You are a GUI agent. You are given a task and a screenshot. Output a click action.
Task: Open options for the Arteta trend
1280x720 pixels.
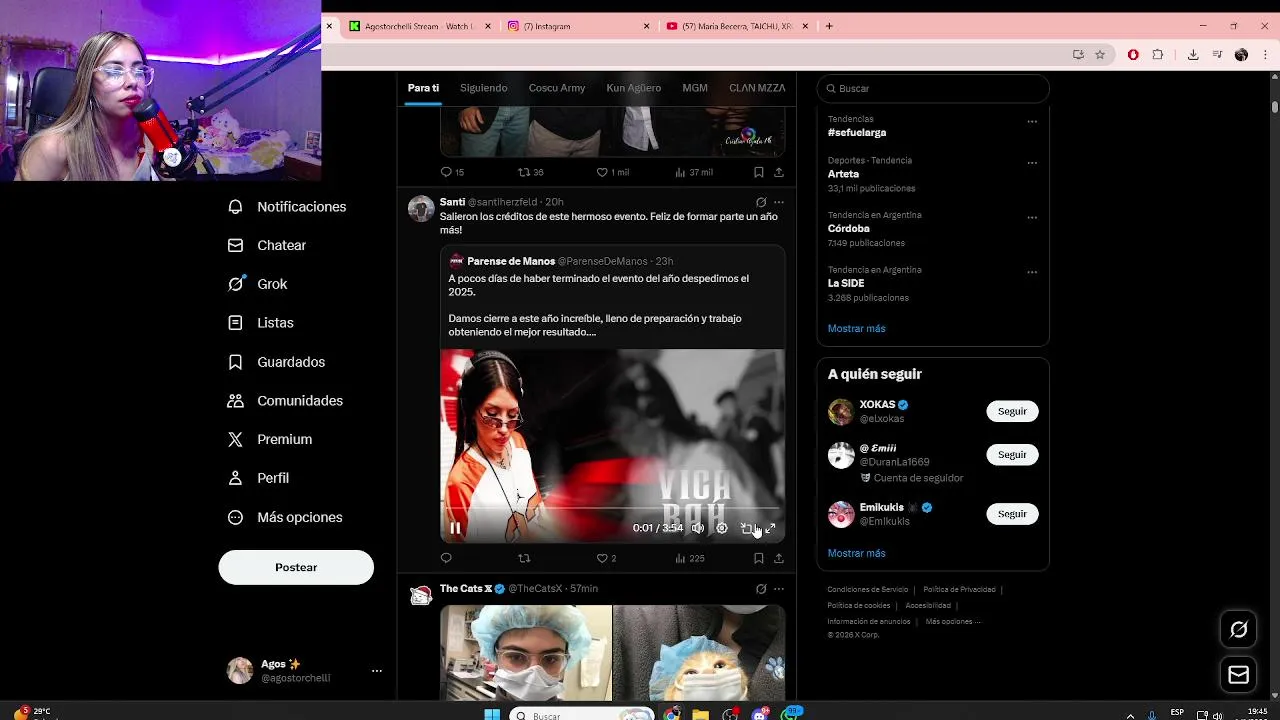tap(1032, 163)
